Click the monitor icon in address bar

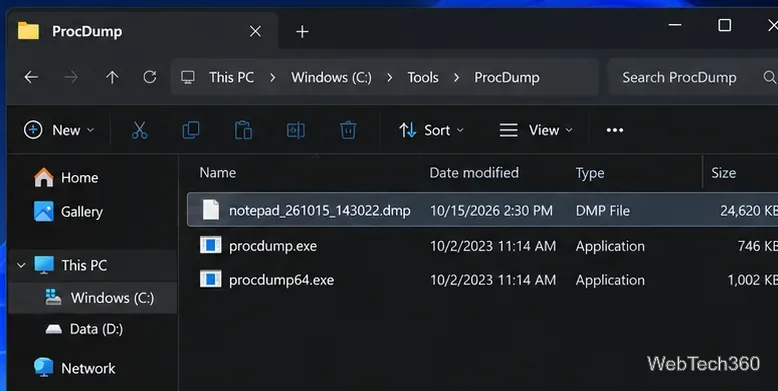pyautogui.click(x=188, y=77)
